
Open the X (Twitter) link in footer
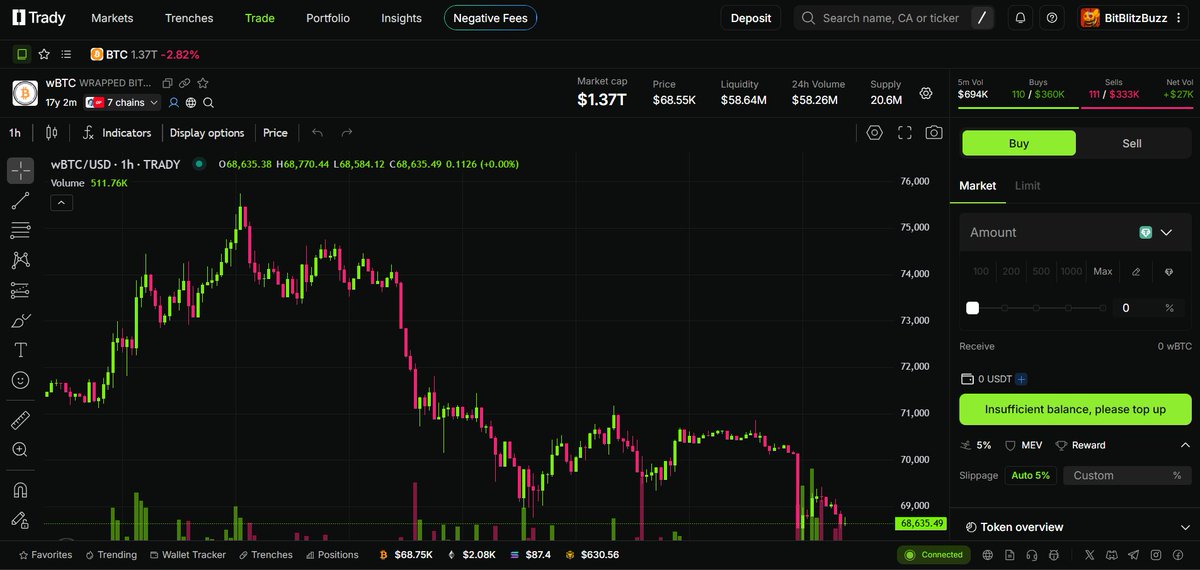1089,554
